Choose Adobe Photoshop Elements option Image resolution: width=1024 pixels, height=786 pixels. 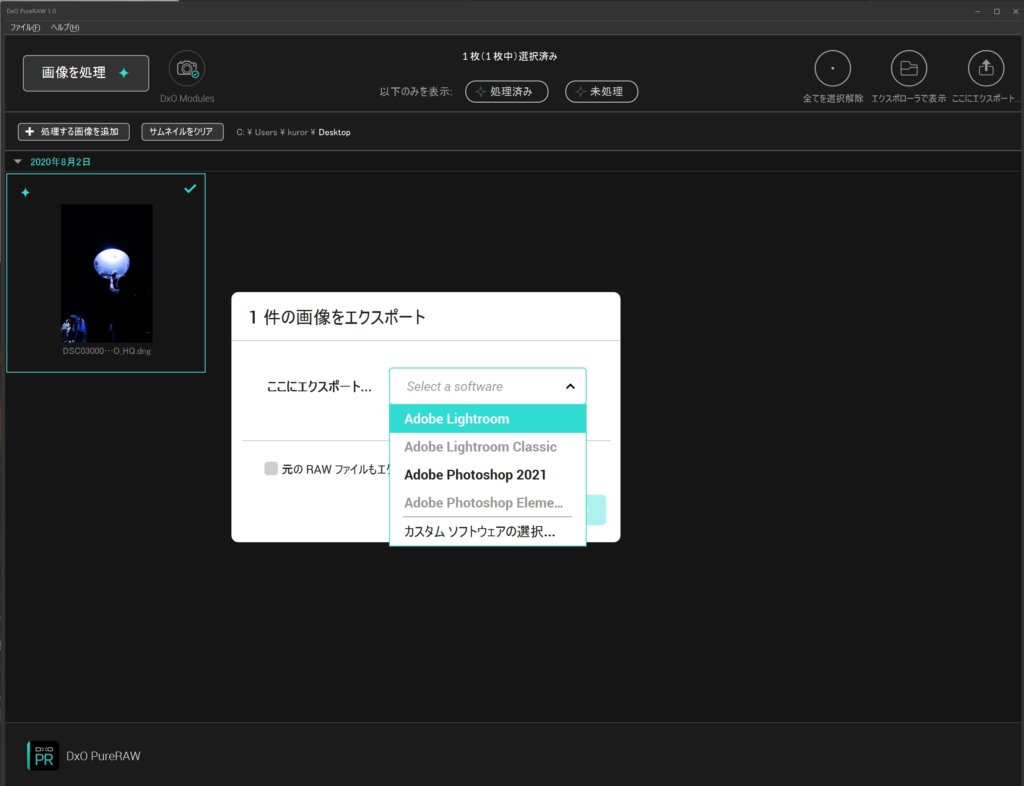pos(487,503)
